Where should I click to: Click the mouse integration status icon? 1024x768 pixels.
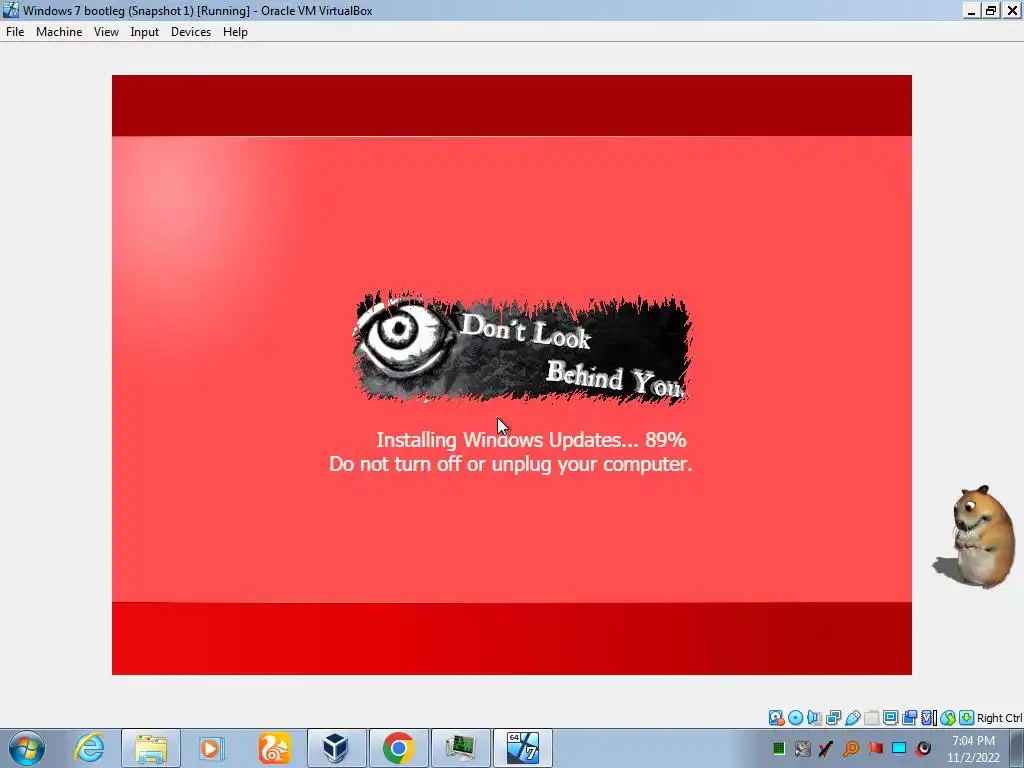[x=948, y=718]
